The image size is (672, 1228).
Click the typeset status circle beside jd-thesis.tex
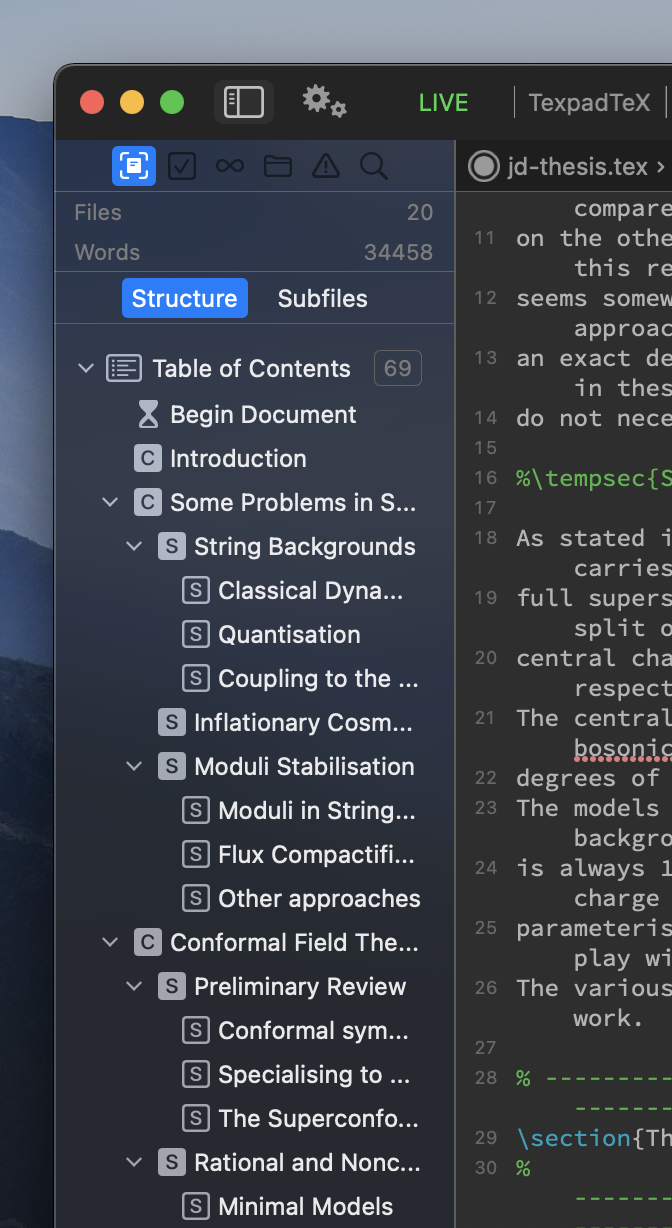484,167
